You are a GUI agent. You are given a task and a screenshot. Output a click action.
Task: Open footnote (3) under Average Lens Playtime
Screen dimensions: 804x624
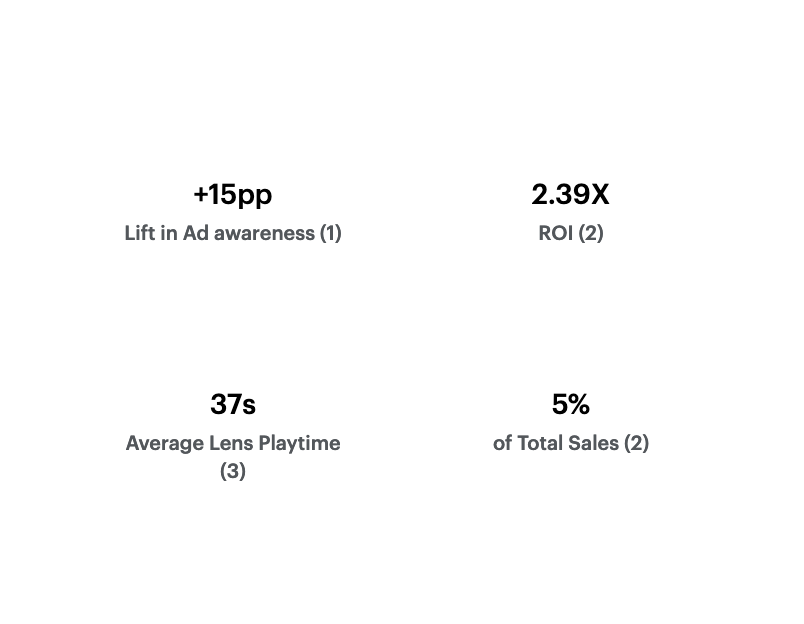click(233, 471)
